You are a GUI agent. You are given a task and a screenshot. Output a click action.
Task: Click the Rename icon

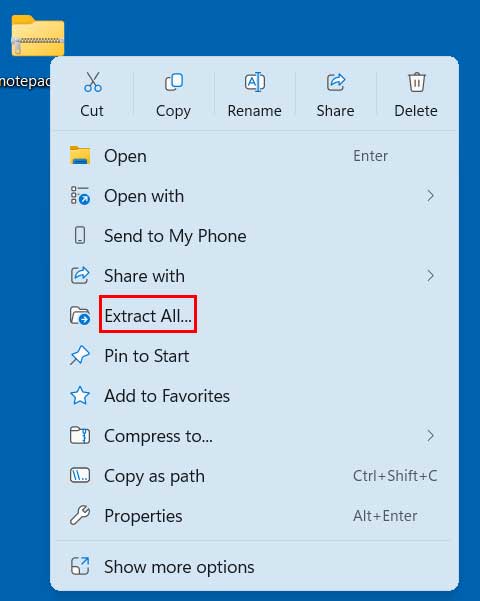pyautogui.click(x=255, y=82)
